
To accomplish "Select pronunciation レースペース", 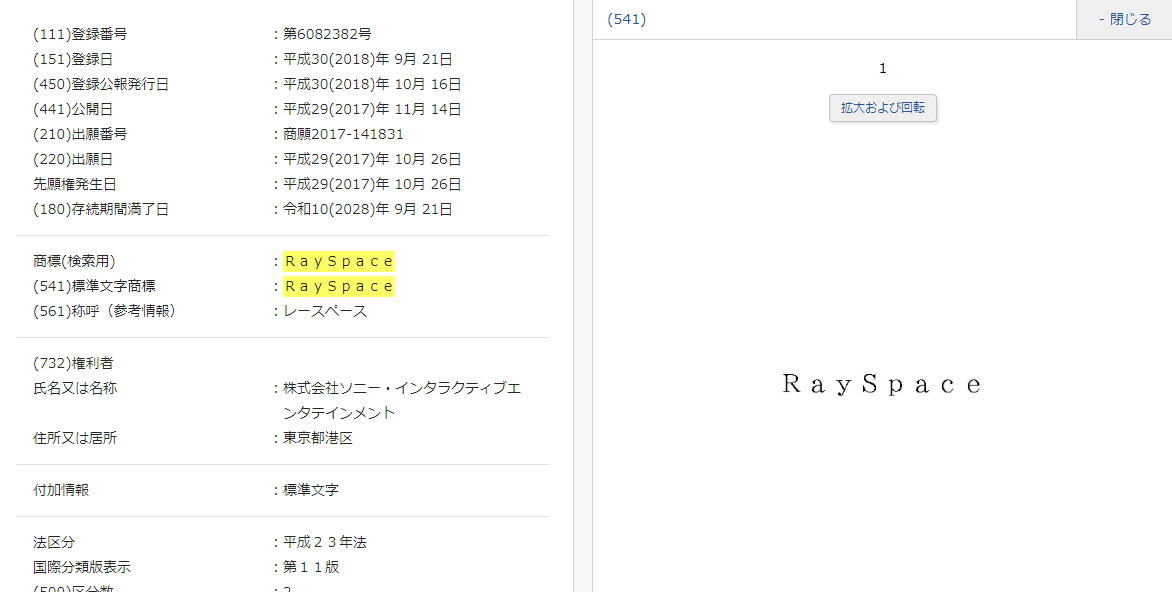I will (x=325, y=311).
